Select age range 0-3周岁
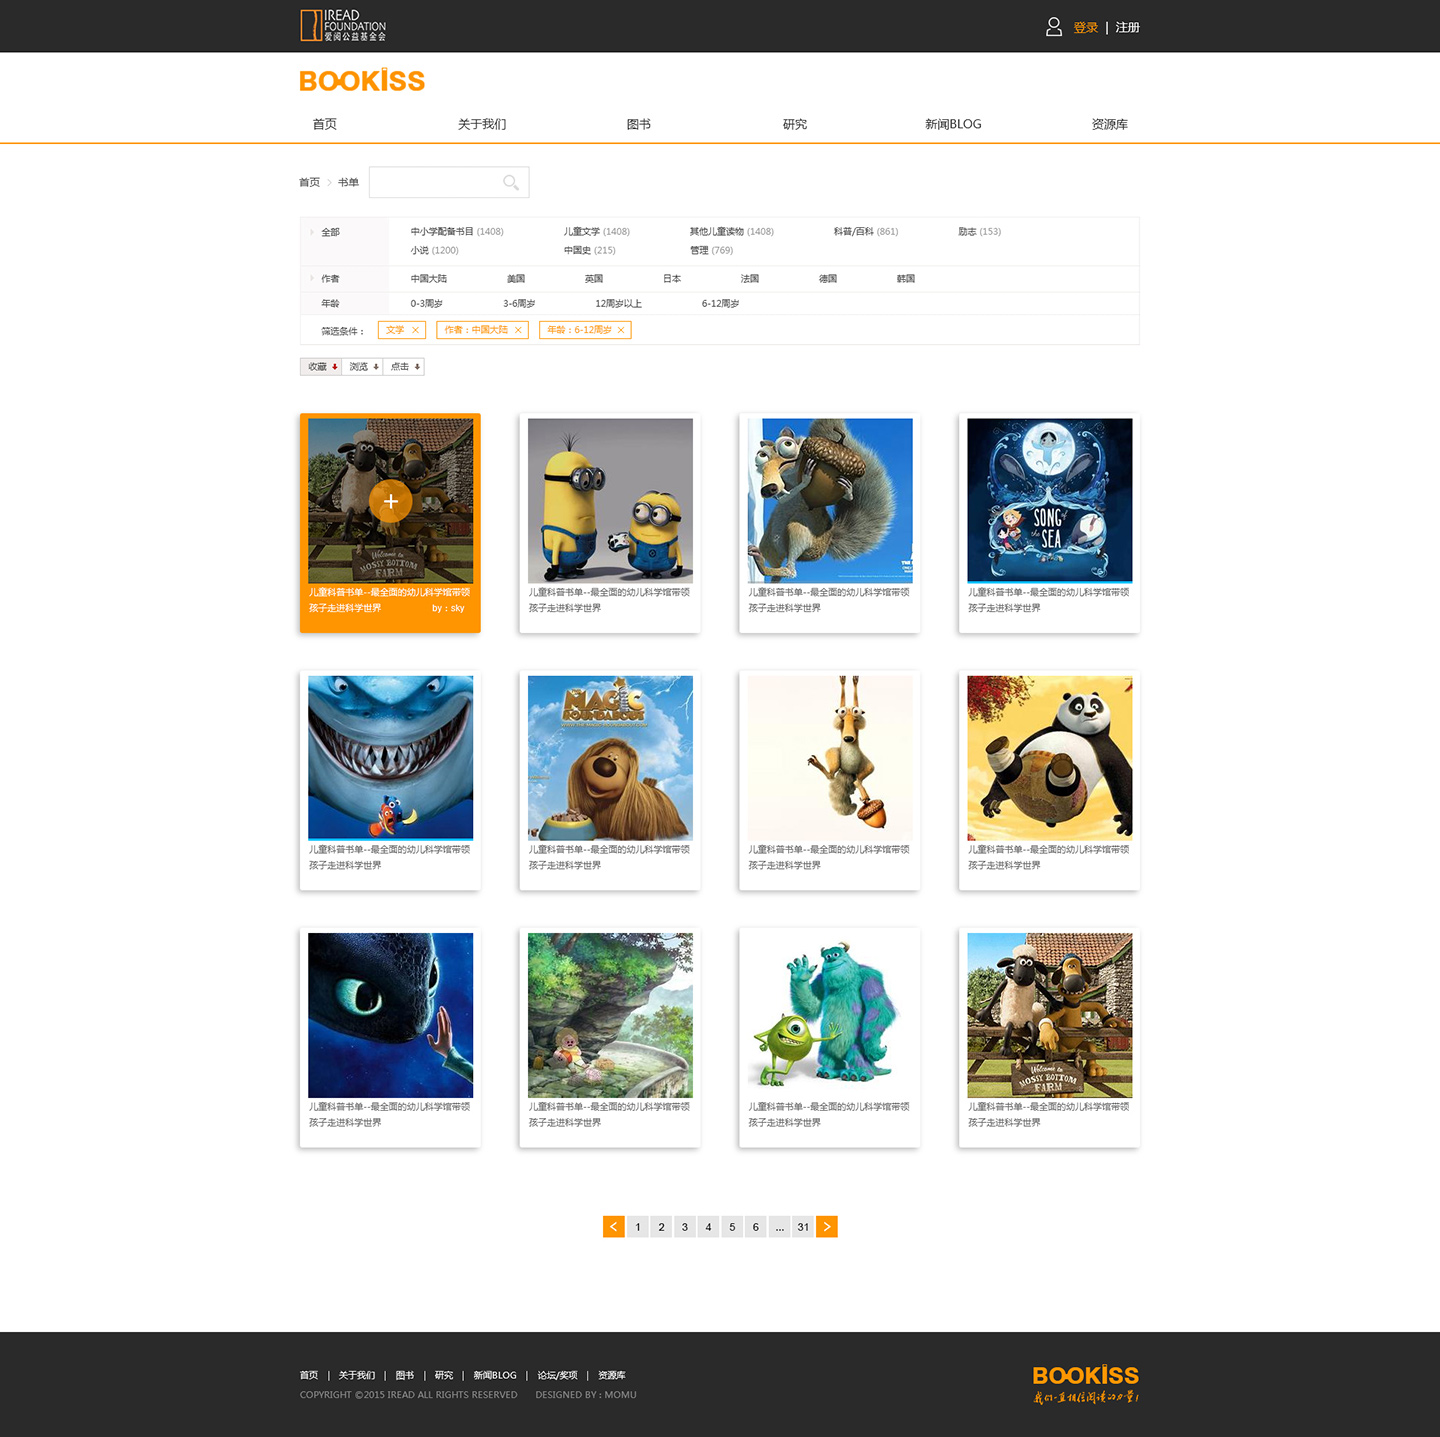1440x1437 pixels. 427,304
